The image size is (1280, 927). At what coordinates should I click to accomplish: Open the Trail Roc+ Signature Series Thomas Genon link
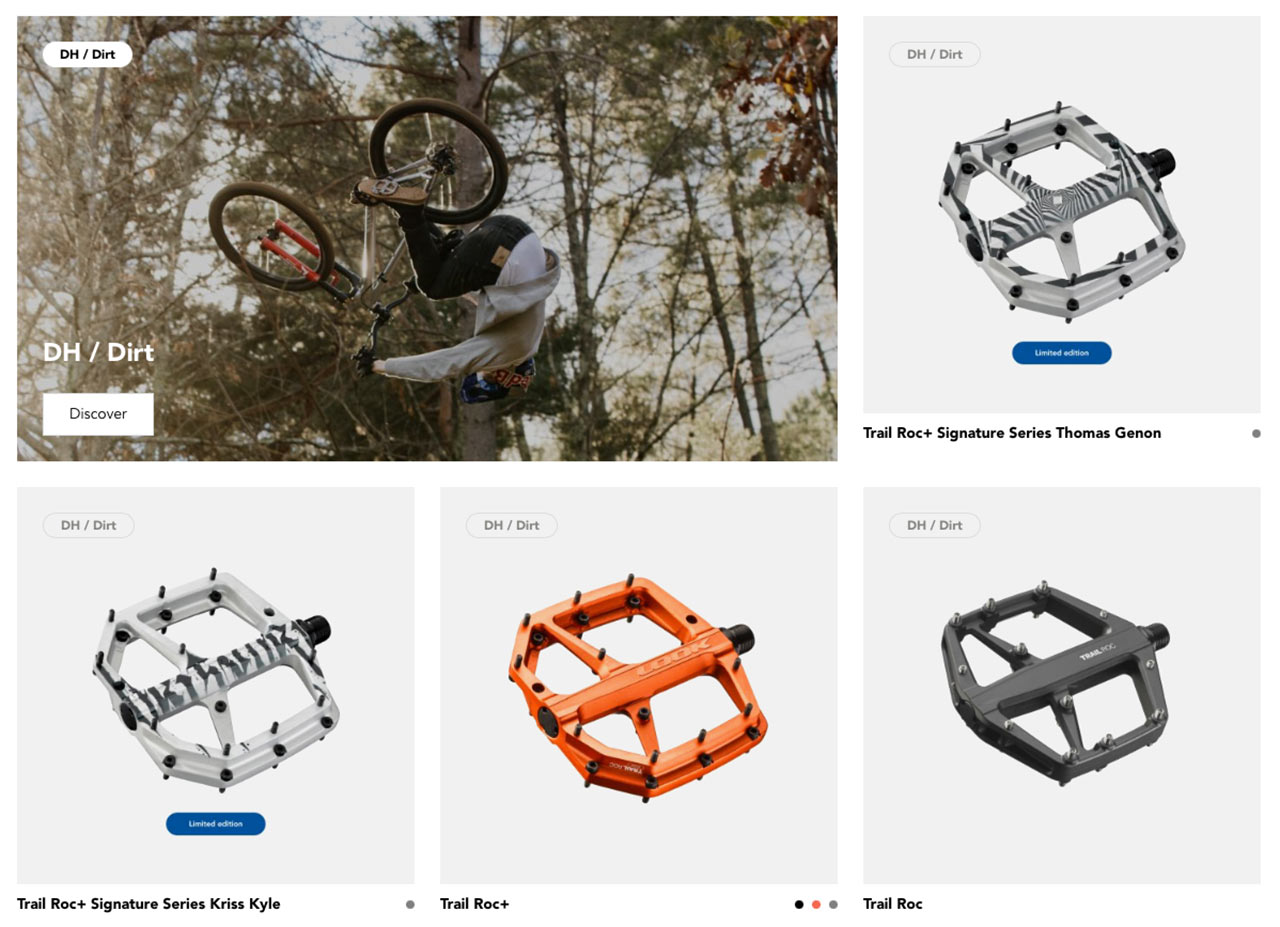[x=1012, y=433]
